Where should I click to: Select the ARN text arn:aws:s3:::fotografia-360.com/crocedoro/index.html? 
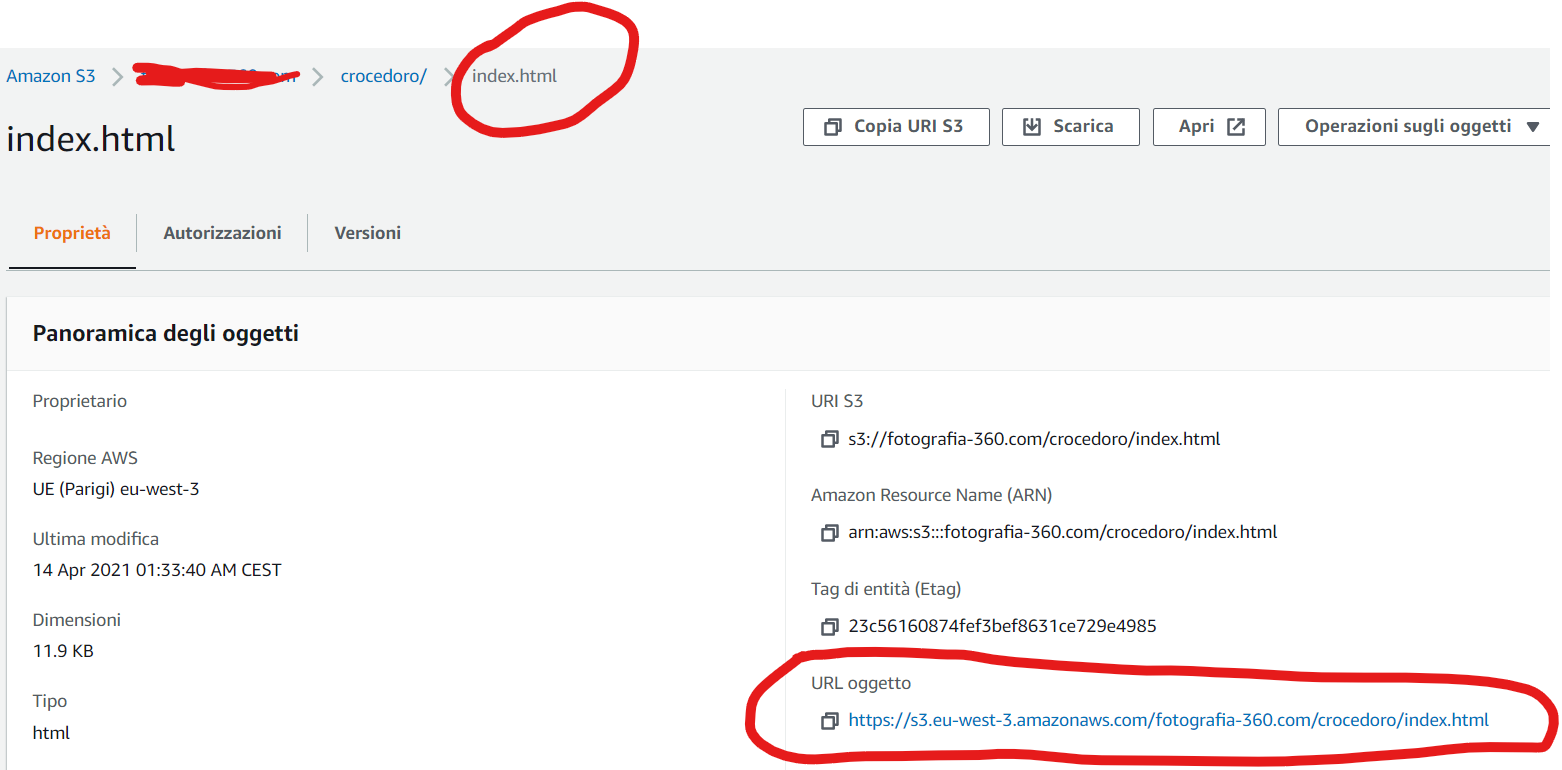click(x=1062, y=532)
